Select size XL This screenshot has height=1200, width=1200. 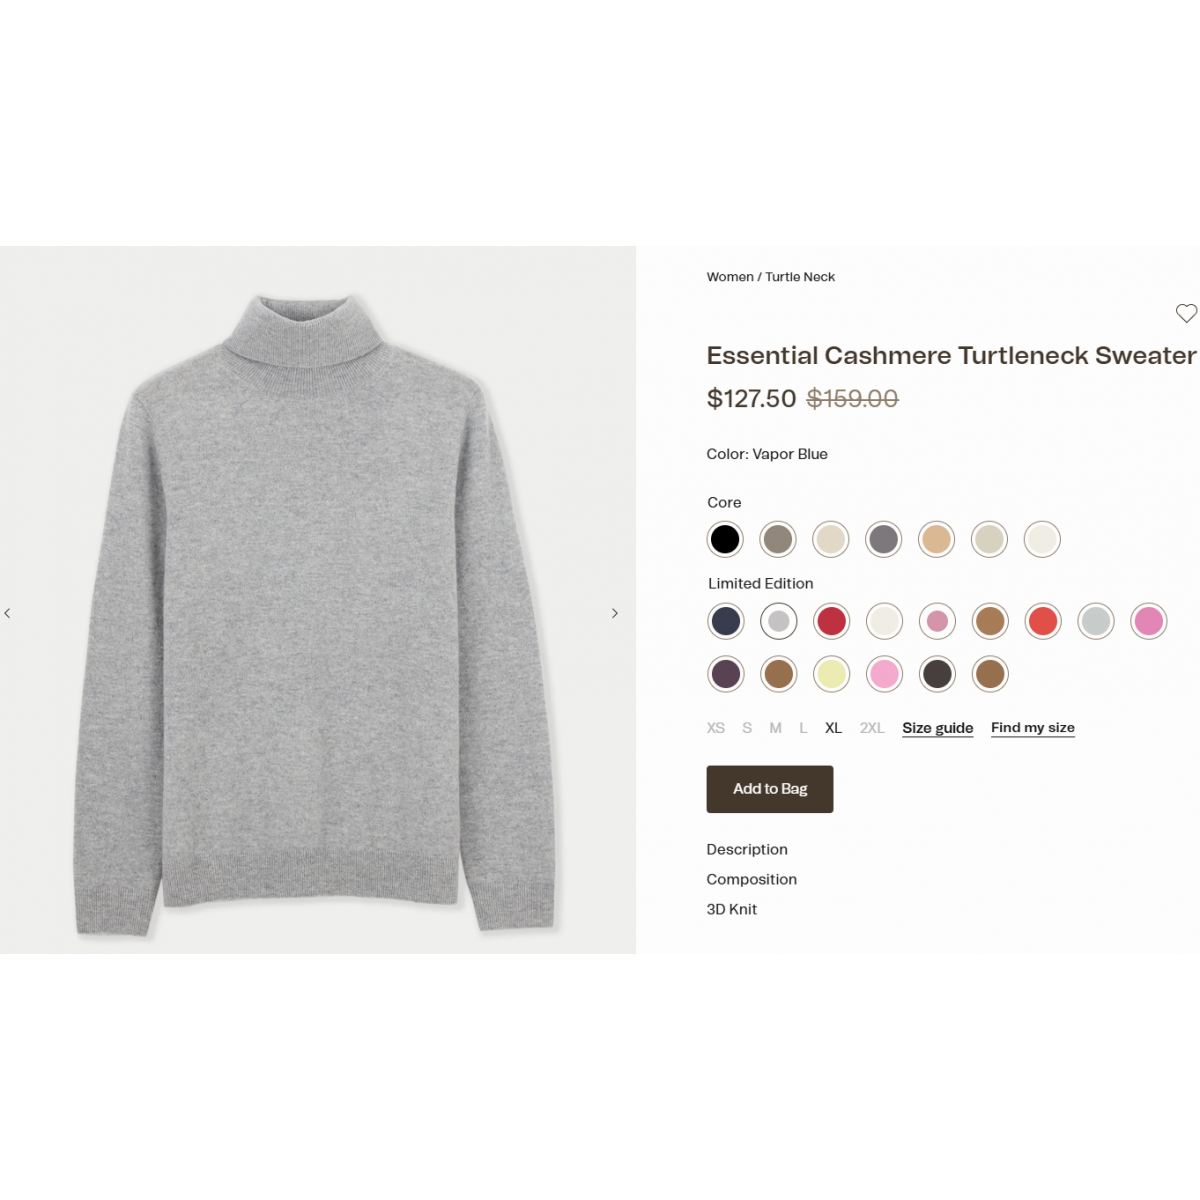[833, 728]
